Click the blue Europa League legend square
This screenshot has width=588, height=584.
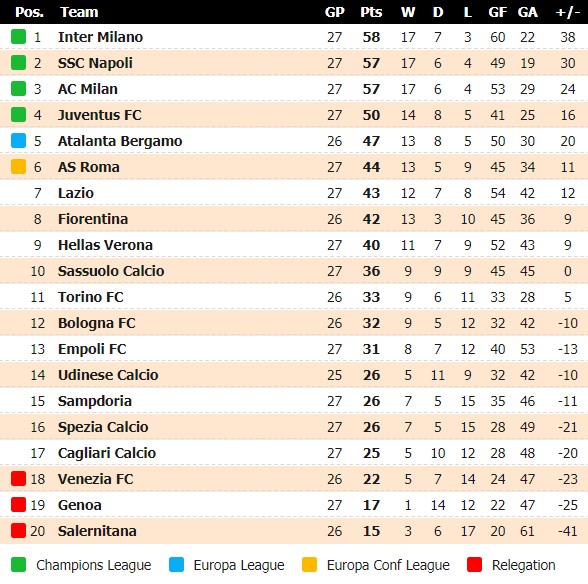pyautogui.click(x=176, y=564)
